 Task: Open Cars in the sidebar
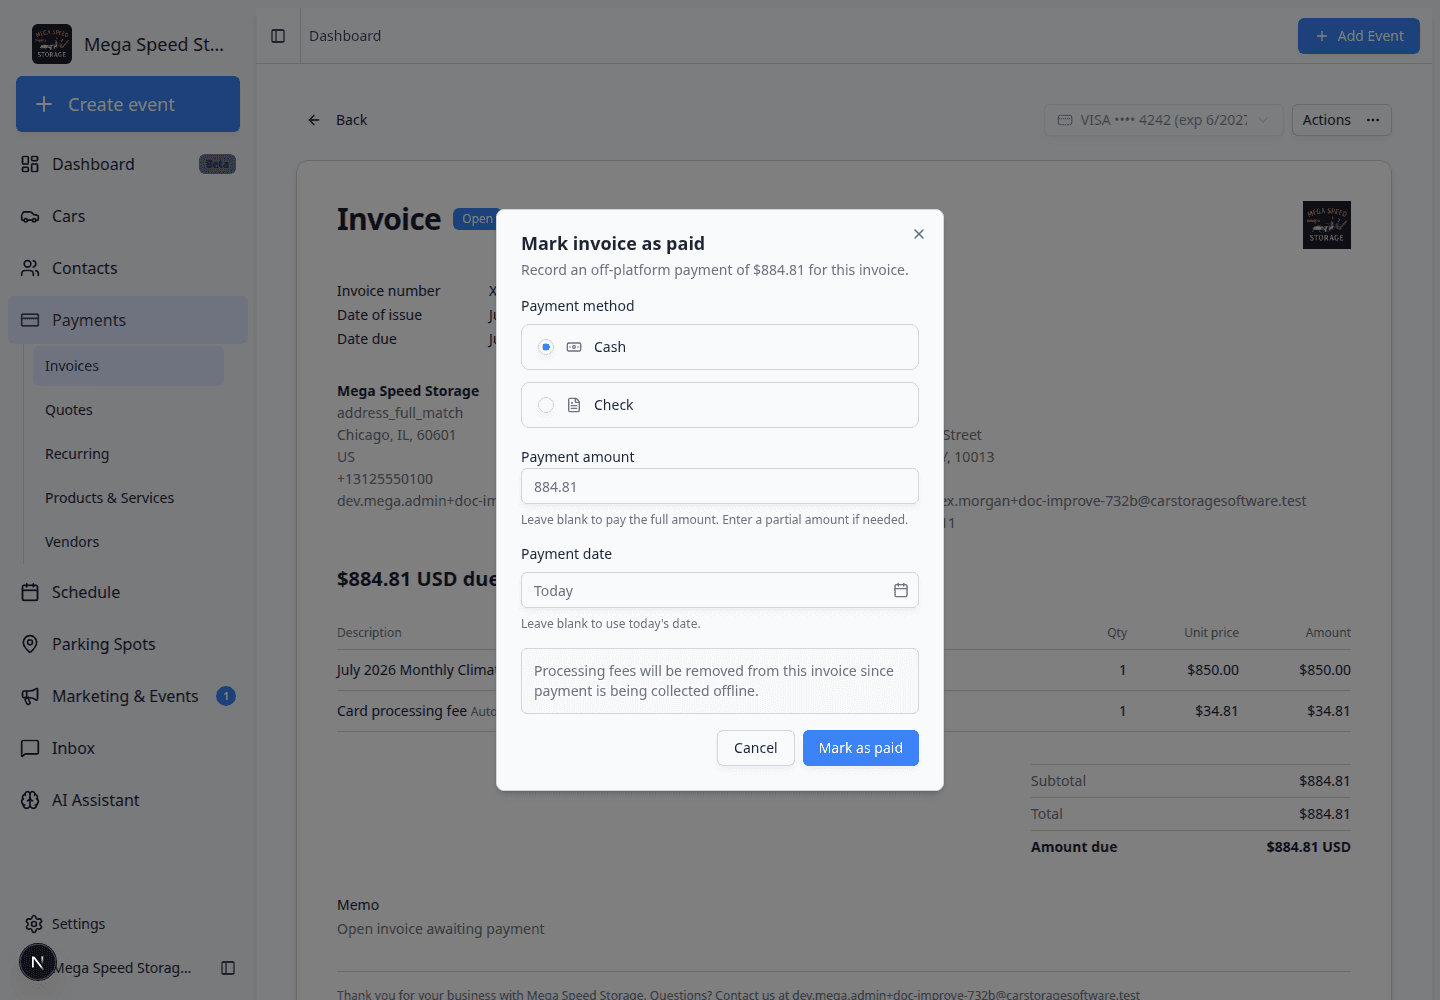(128, 216)
